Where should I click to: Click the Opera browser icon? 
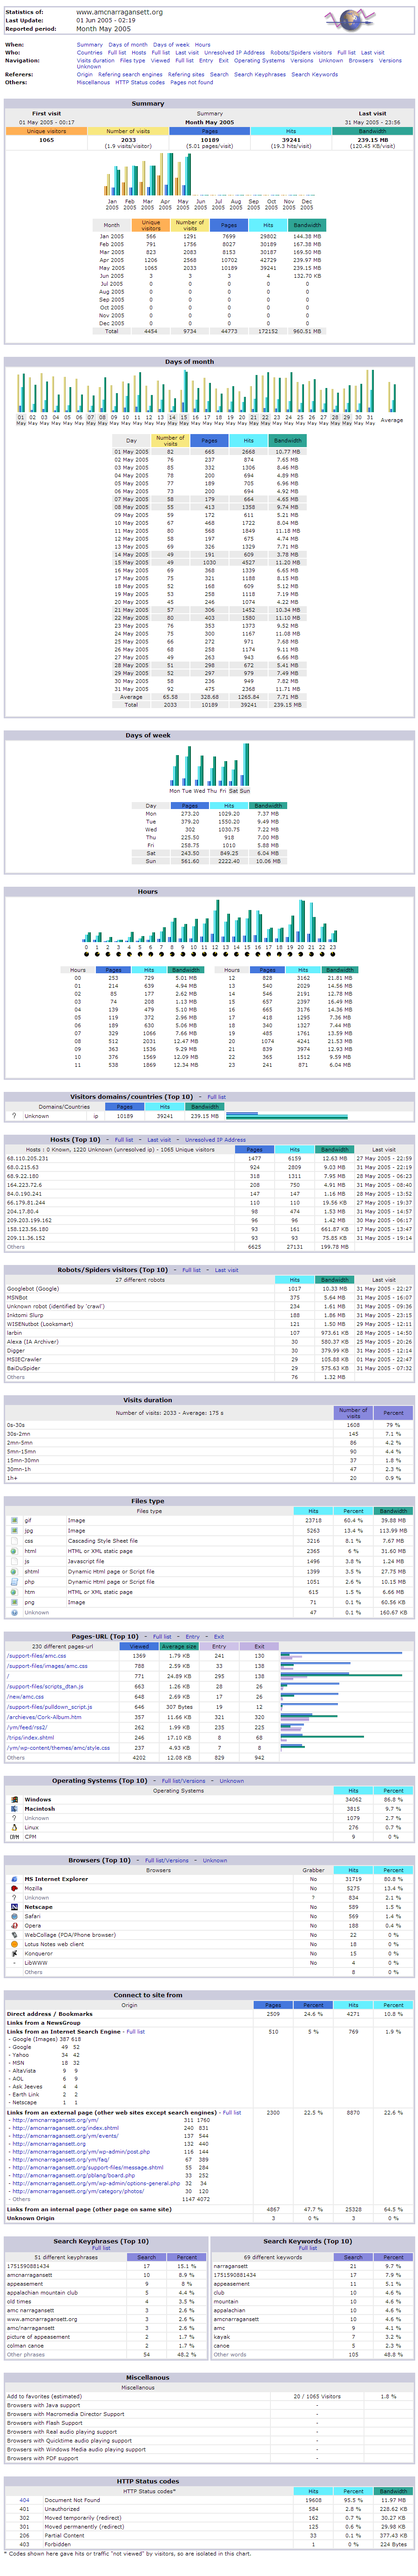coord(14,1925)
